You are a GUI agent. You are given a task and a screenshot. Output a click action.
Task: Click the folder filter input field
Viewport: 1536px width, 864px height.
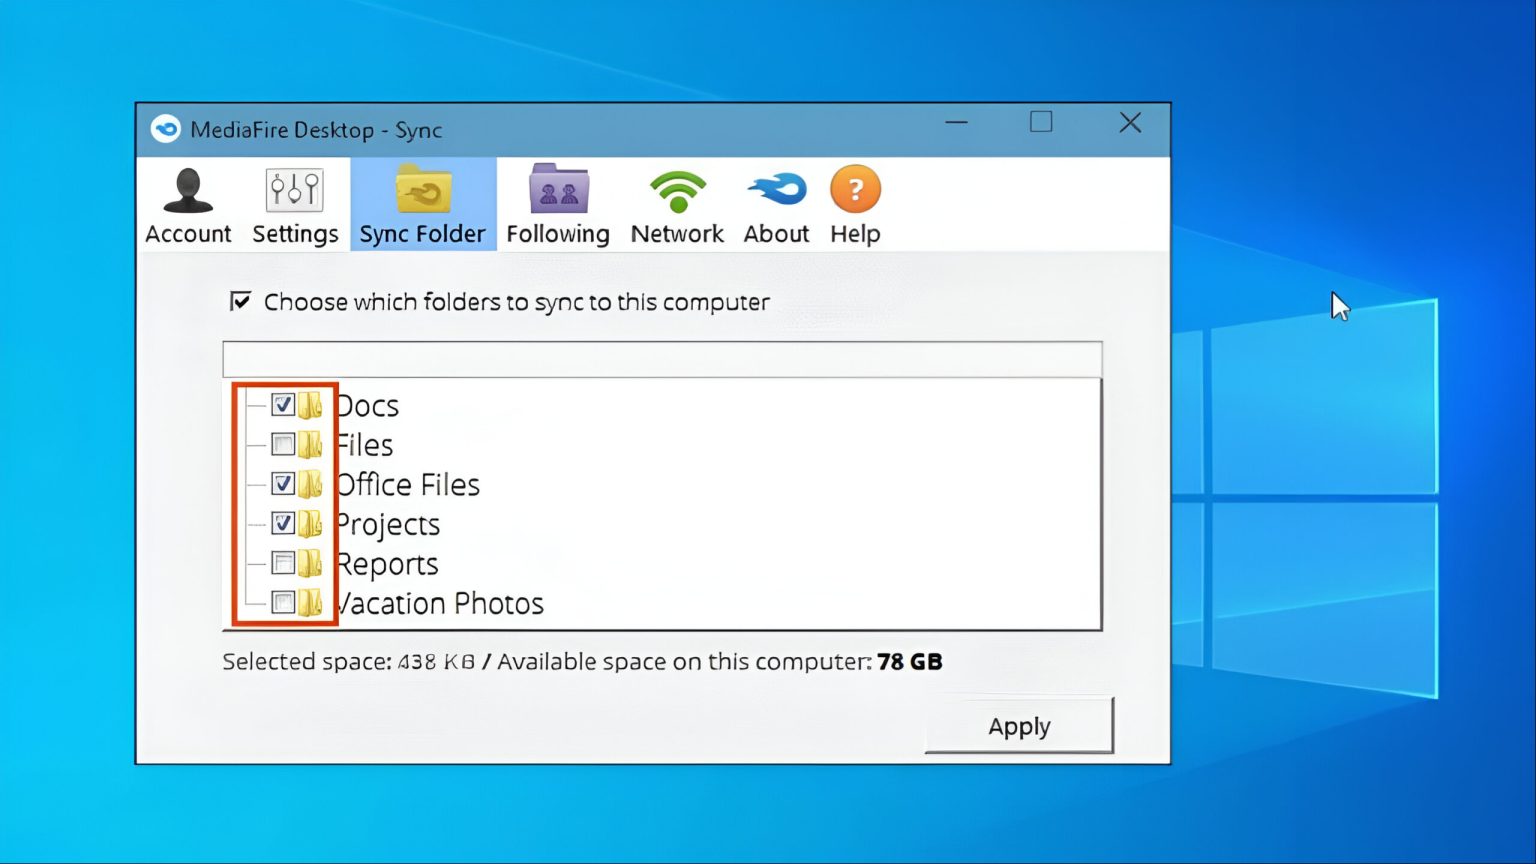click(x=662, y=359)
